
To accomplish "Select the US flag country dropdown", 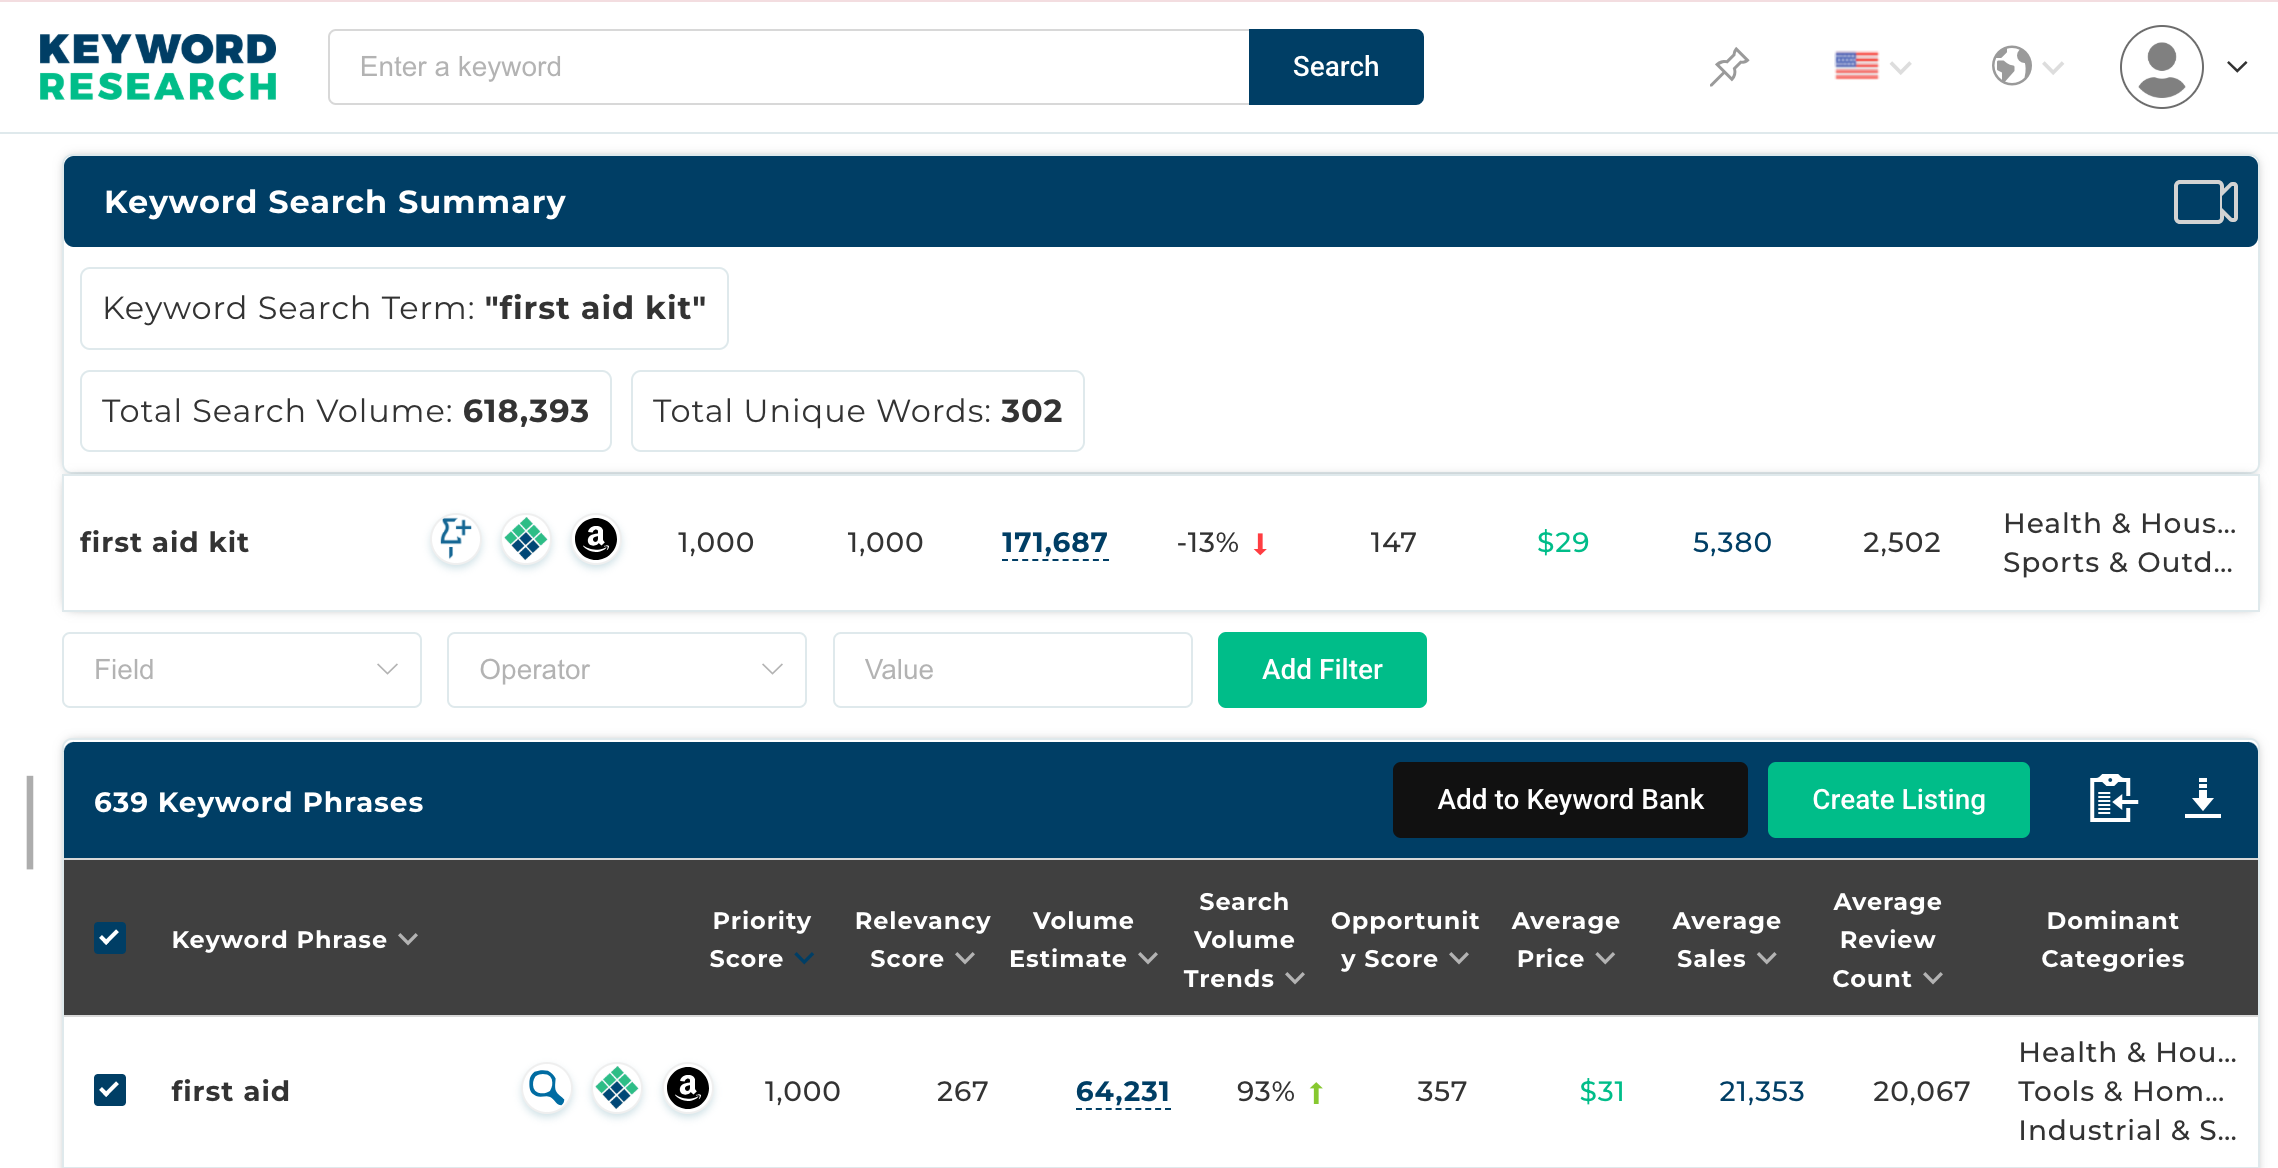I will coord(1870,66).
